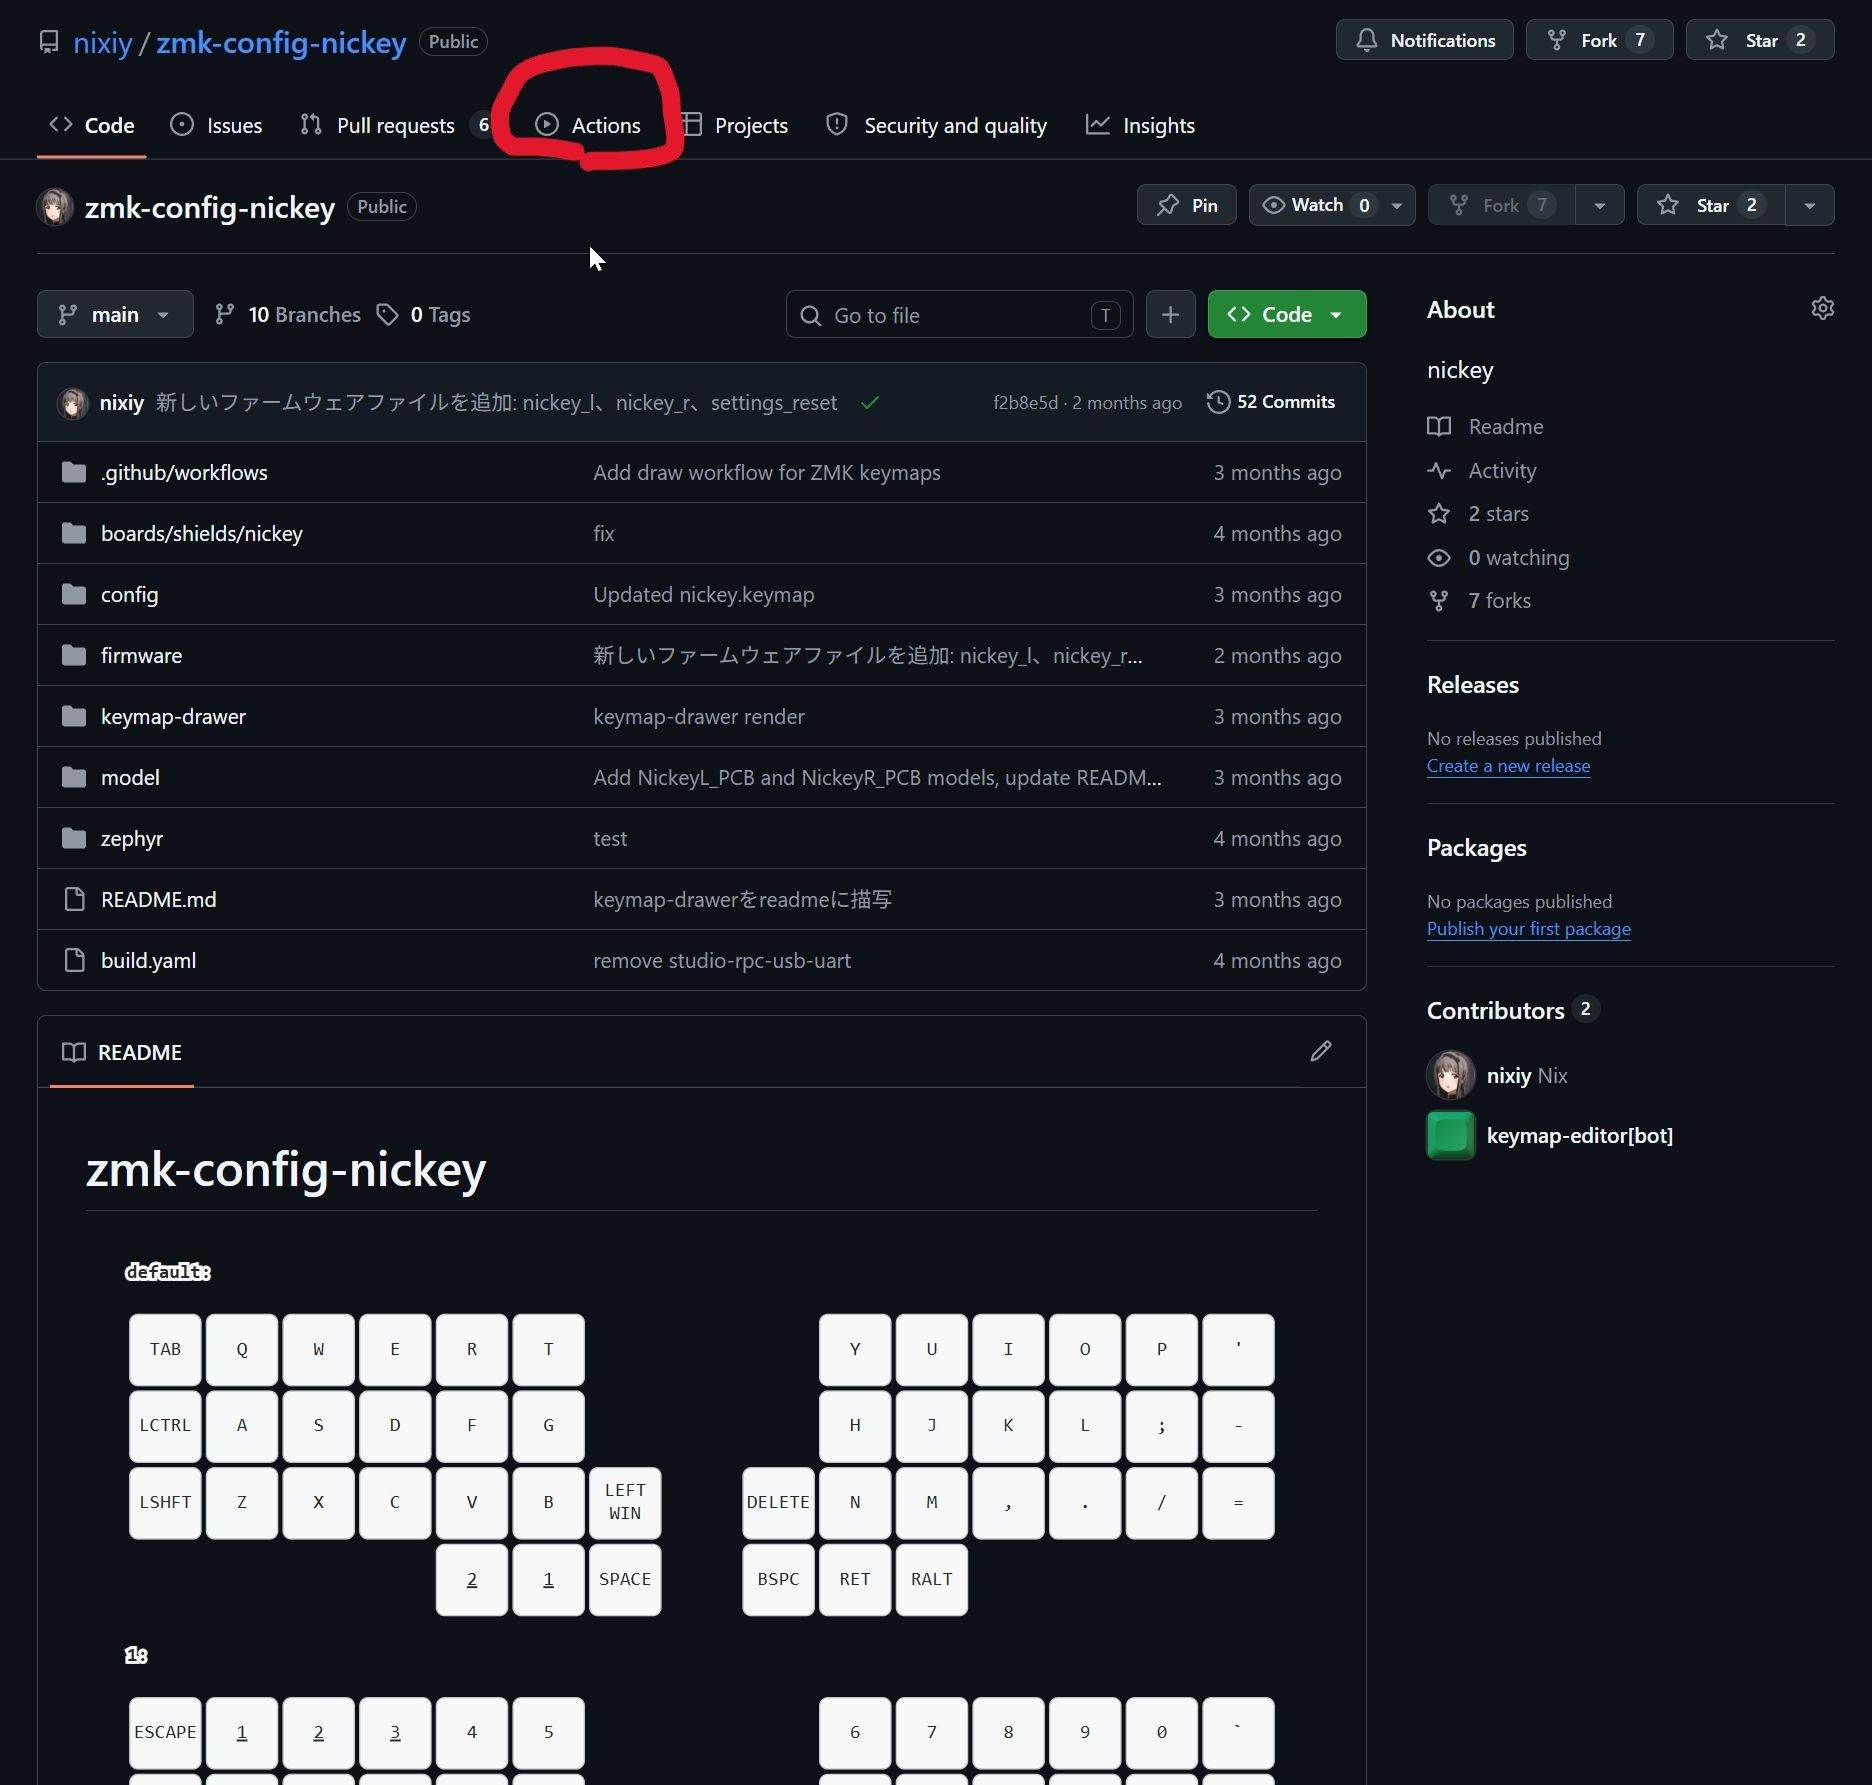Select the Code tab
Viewport: 1872px width, 1785px height.
[92, 125]
